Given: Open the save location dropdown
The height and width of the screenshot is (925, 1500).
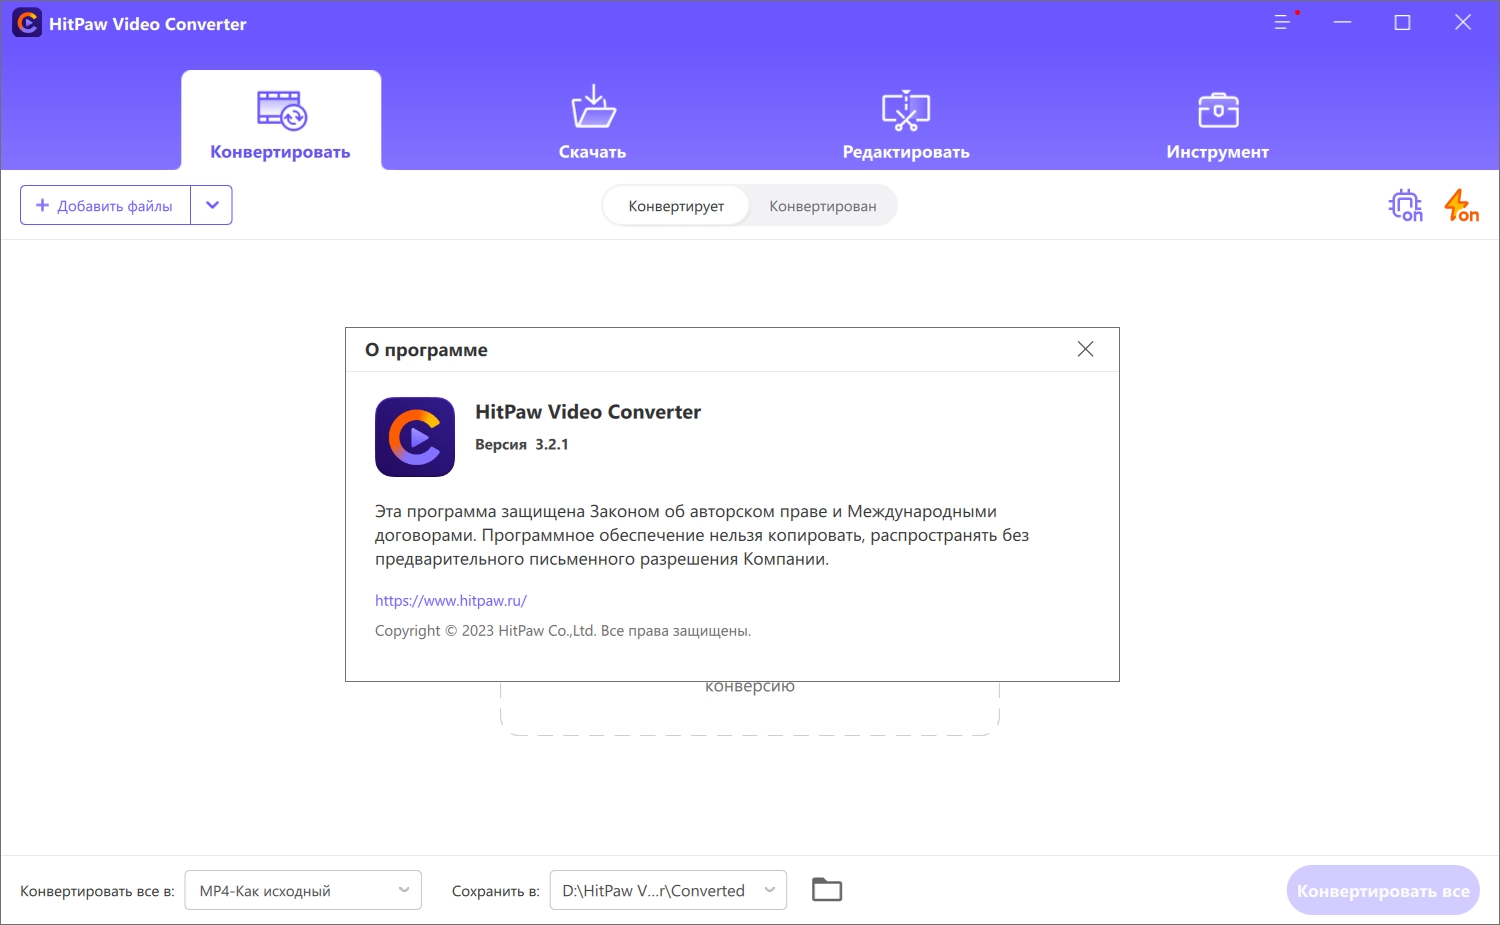Looking at the screenshot, I should click(668, 890).
